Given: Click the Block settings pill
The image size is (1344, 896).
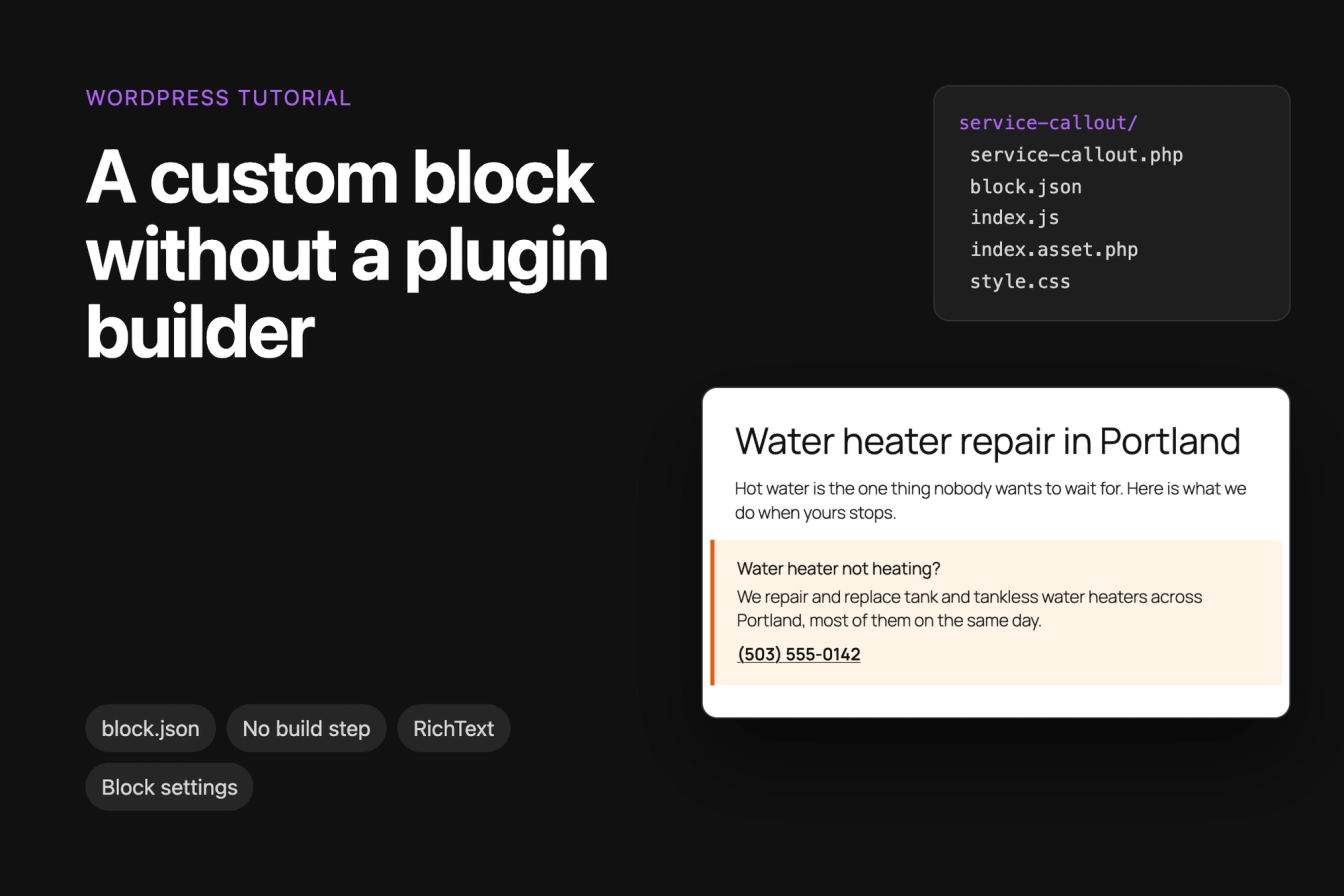Looking at the screenshot, I should click(169, 787).
